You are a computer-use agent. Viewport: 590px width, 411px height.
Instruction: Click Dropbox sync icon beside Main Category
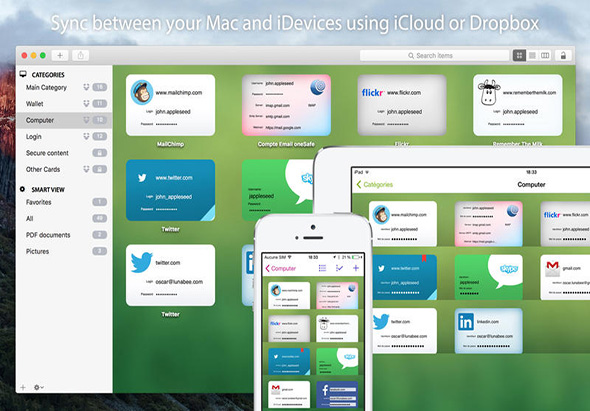(x=86, y=87)
